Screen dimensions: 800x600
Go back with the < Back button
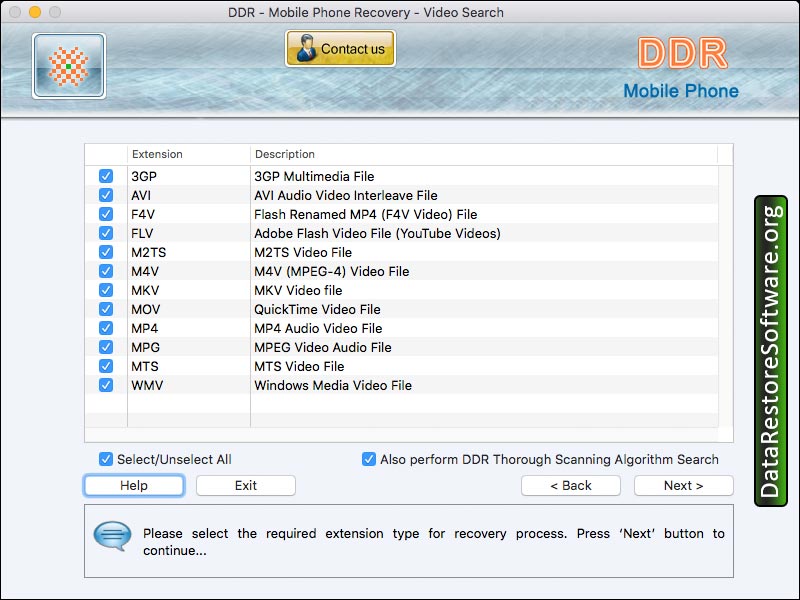click(x=571, y=485)
